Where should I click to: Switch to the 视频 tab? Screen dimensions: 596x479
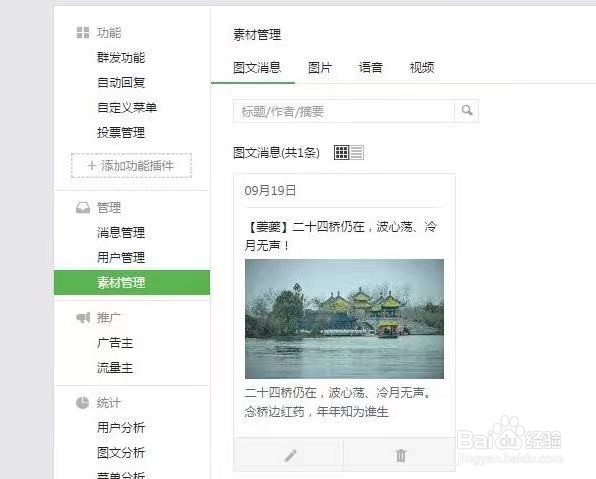tap(422, 68)
